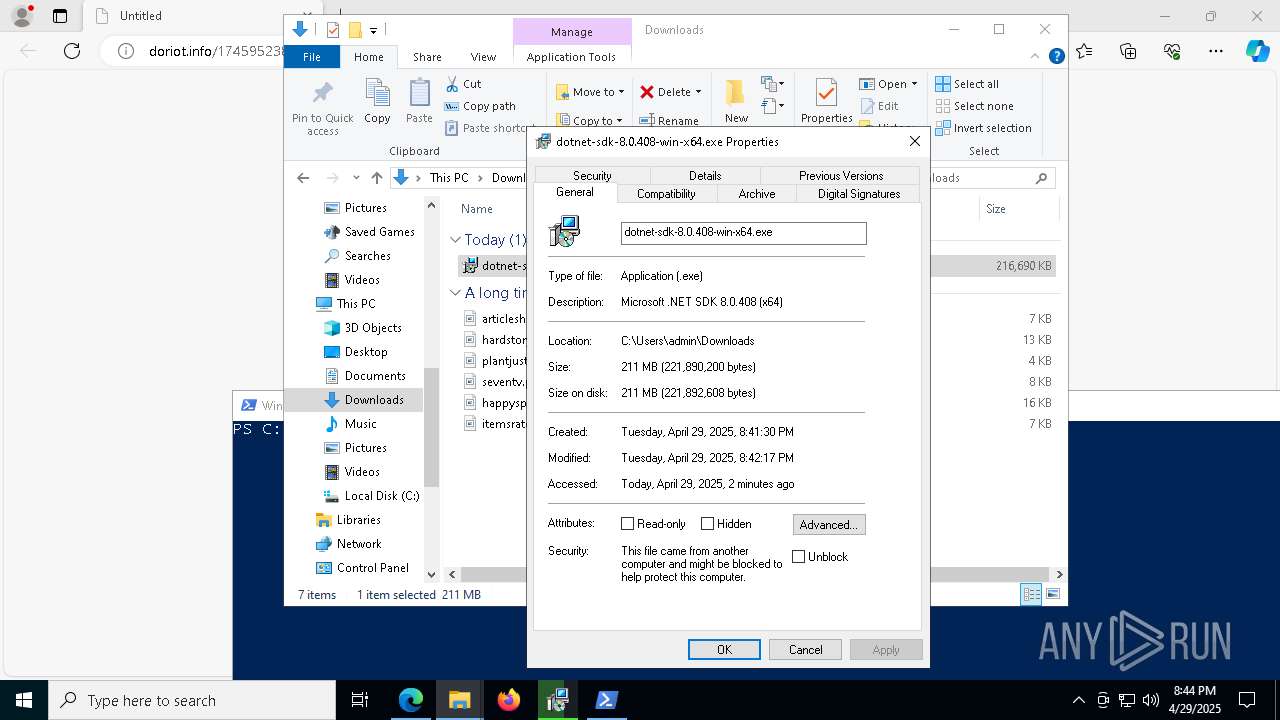Open the Previous Versions tab
Image resolution: width=1280 pixels, height=720 pixels.
coord(841,176)
